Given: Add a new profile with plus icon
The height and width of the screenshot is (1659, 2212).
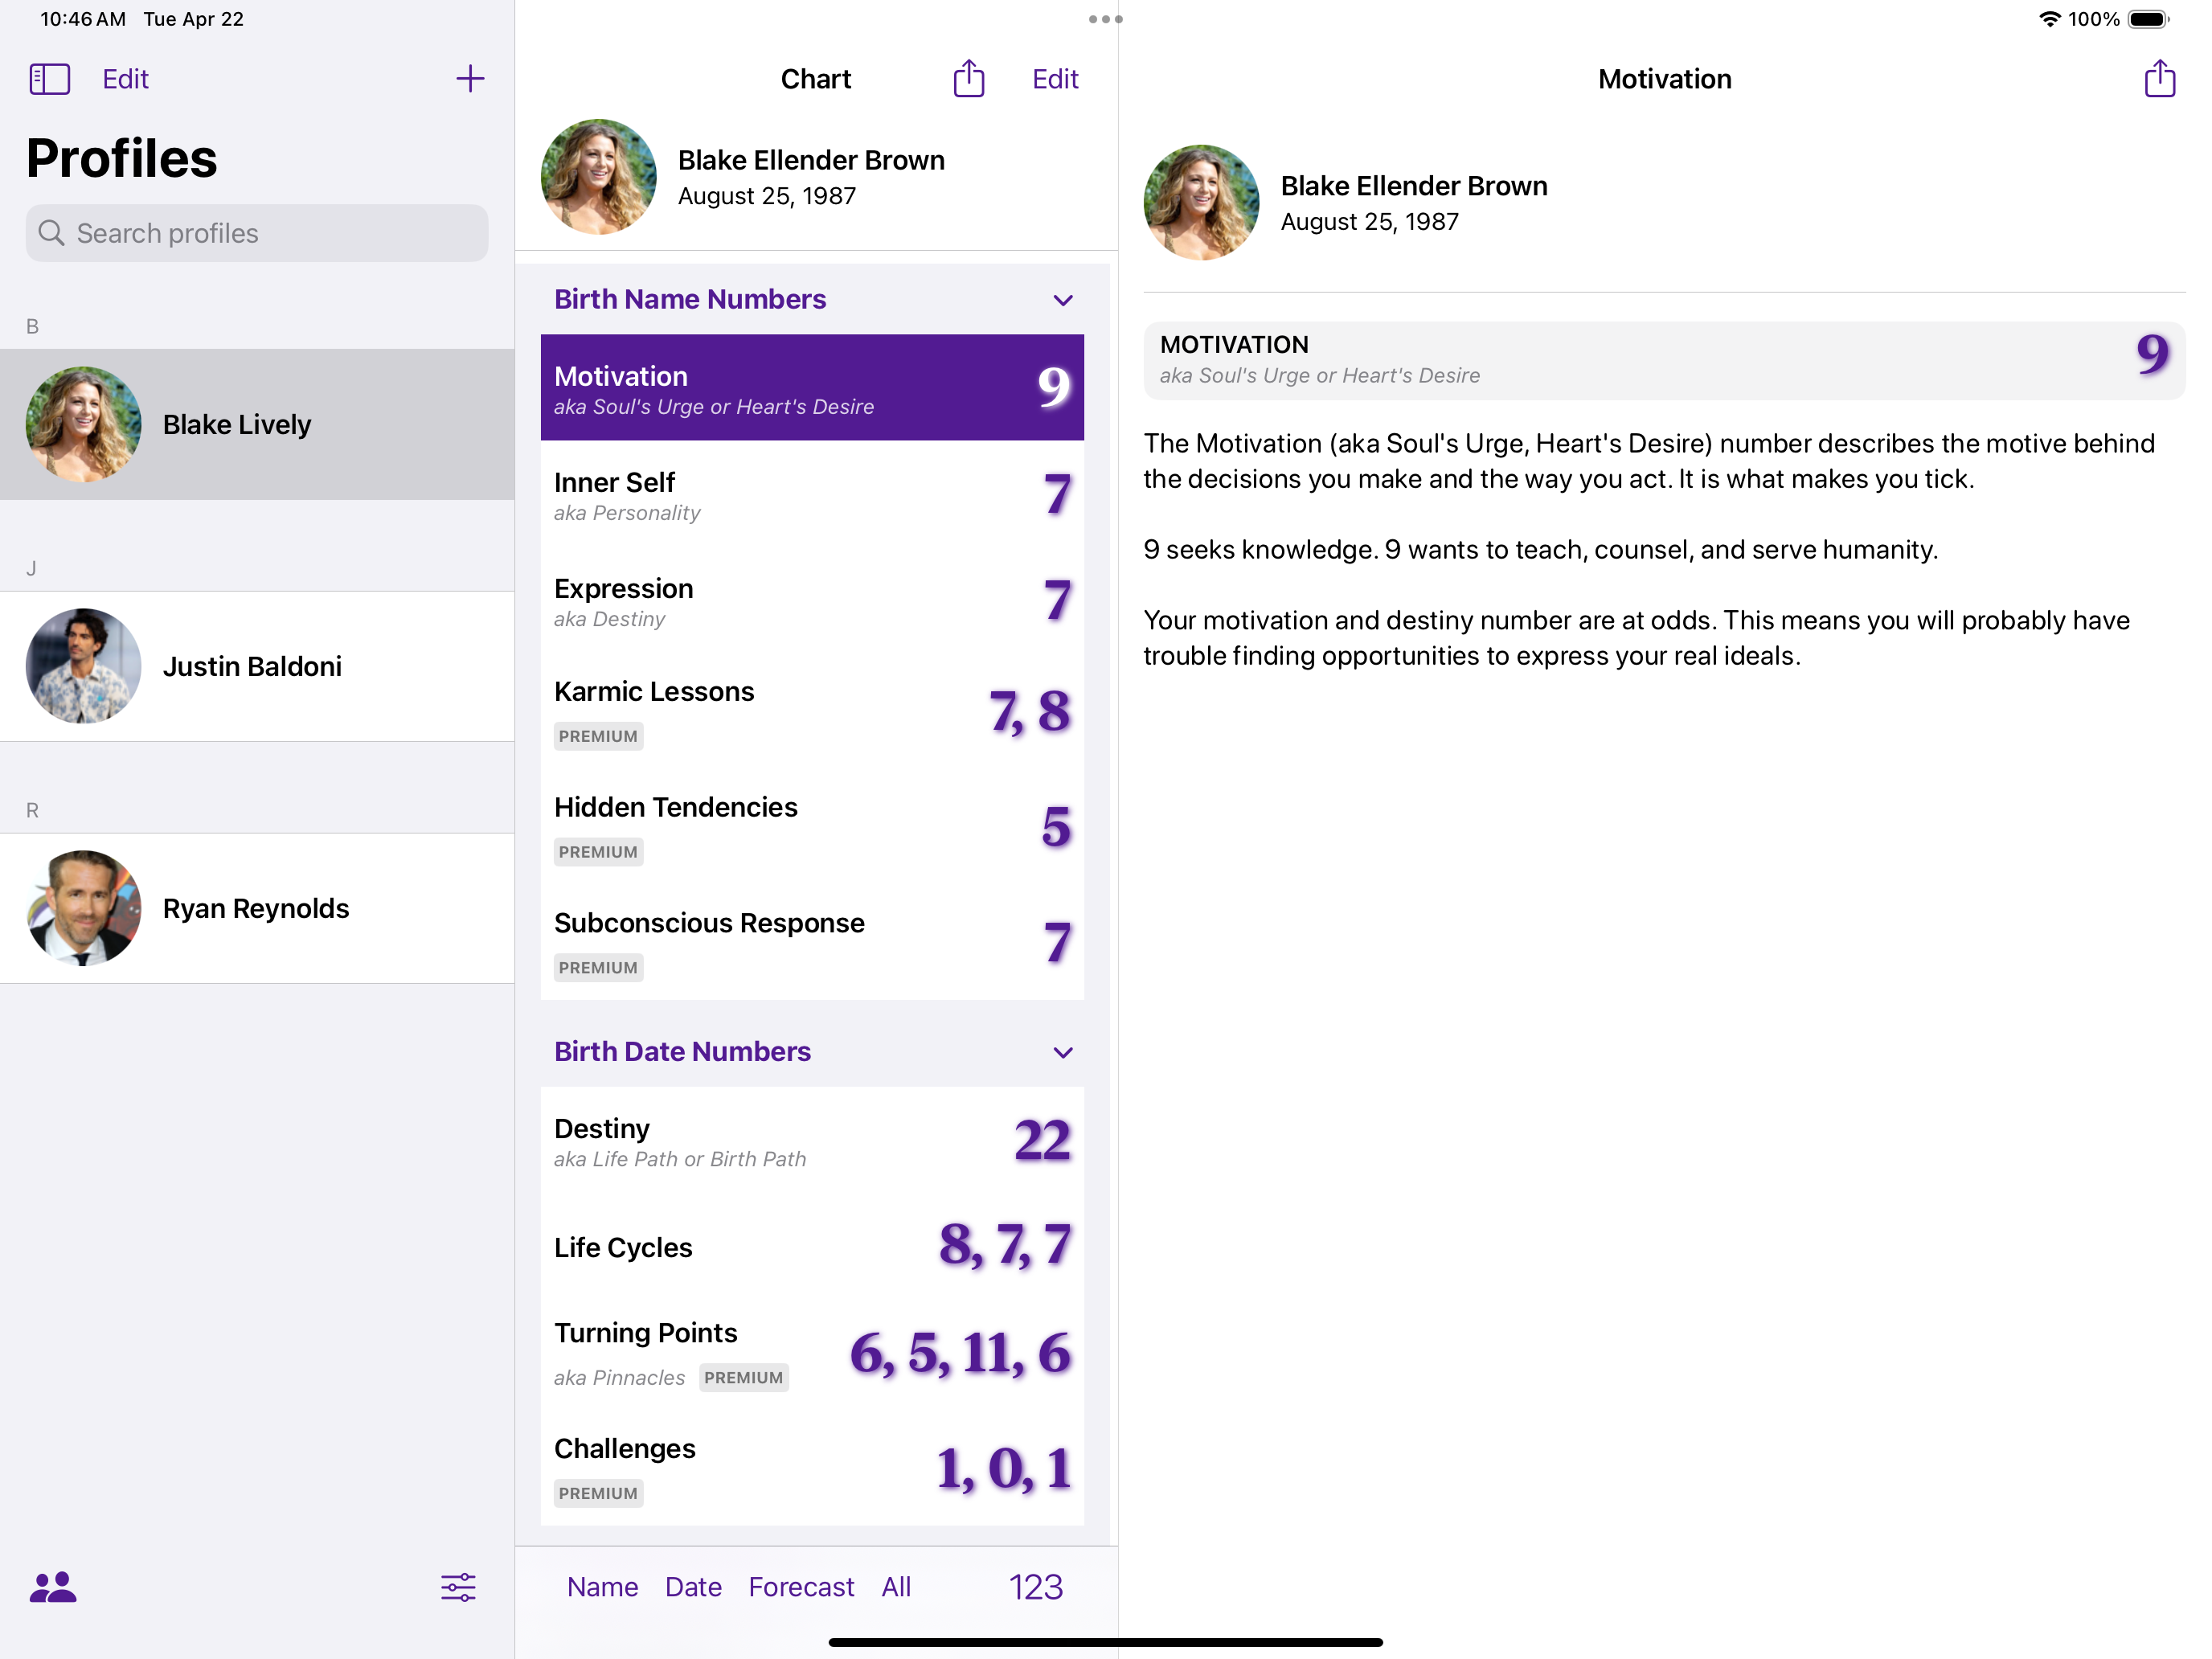Looking at the screenshot, I should click(470, 79).
